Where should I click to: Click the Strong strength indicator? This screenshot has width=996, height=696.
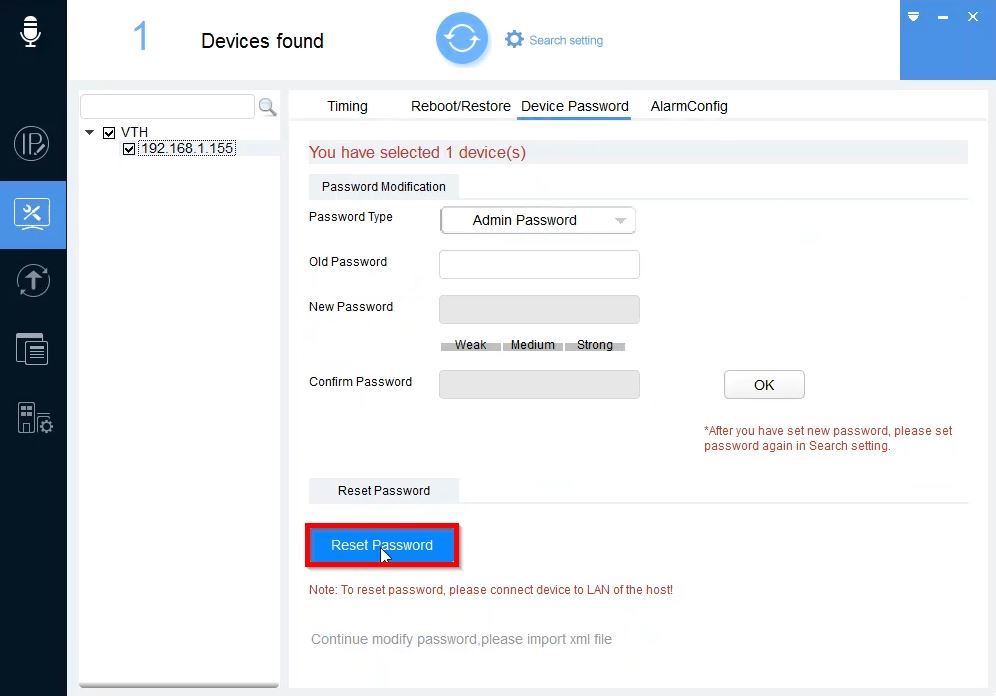coord(595,345)
